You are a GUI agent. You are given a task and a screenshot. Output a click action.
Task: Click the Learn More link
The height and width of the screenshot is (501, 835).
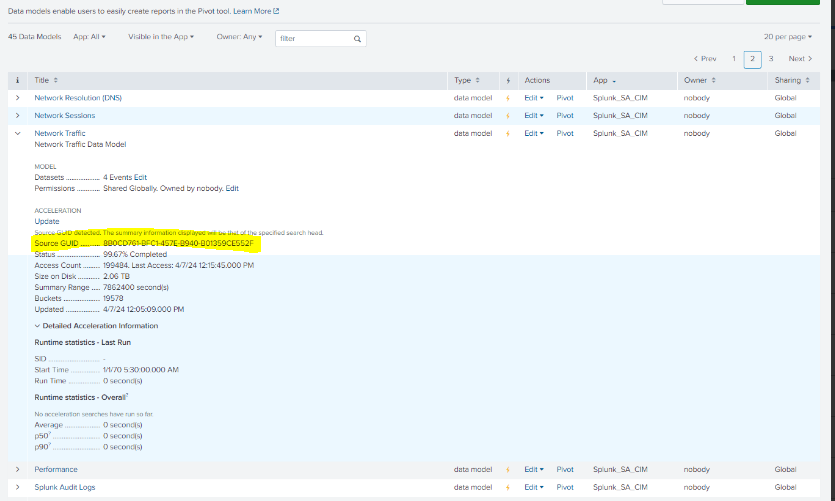[x=256, y=11]
